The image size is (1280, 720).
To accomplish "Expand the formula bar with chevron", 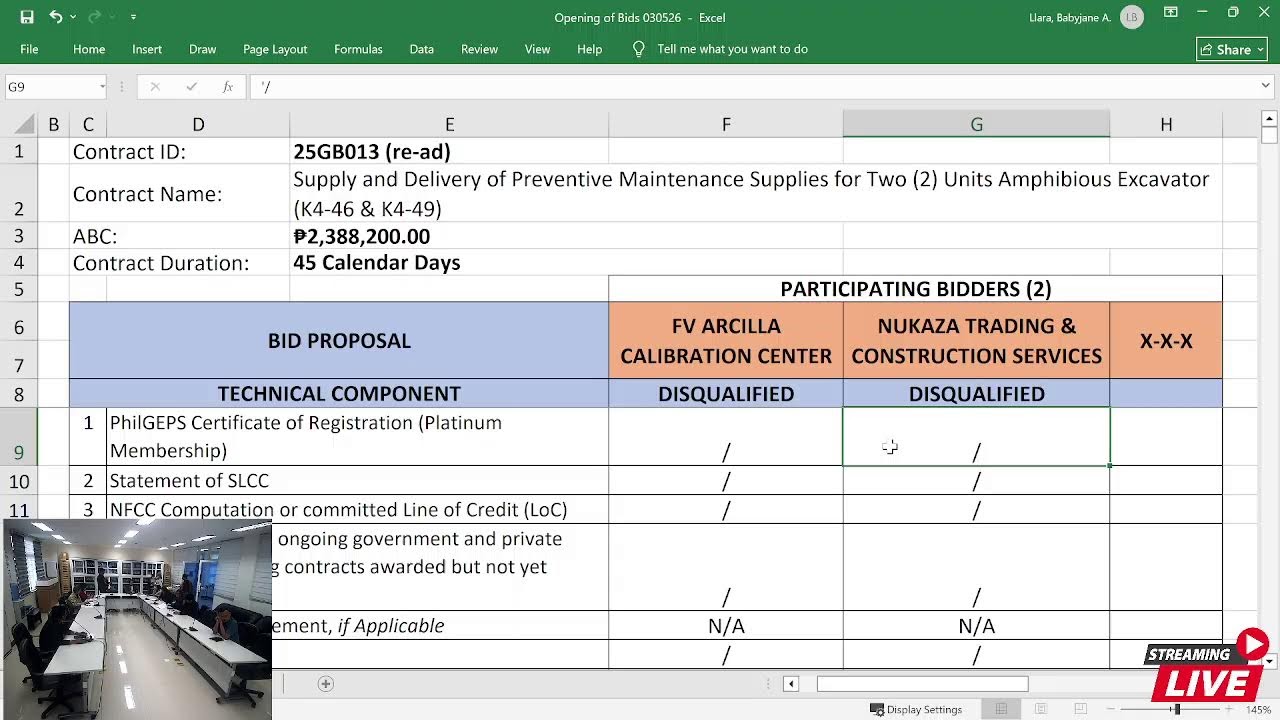I will 1265,87.
